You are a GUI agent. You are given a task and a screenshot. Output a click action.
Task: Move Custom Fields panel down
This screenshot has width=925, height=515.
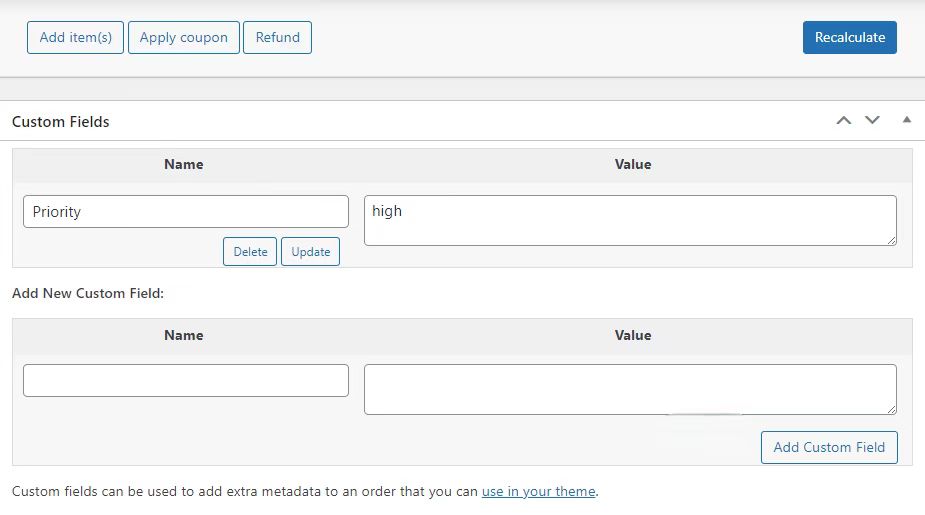tap(872, 120)
